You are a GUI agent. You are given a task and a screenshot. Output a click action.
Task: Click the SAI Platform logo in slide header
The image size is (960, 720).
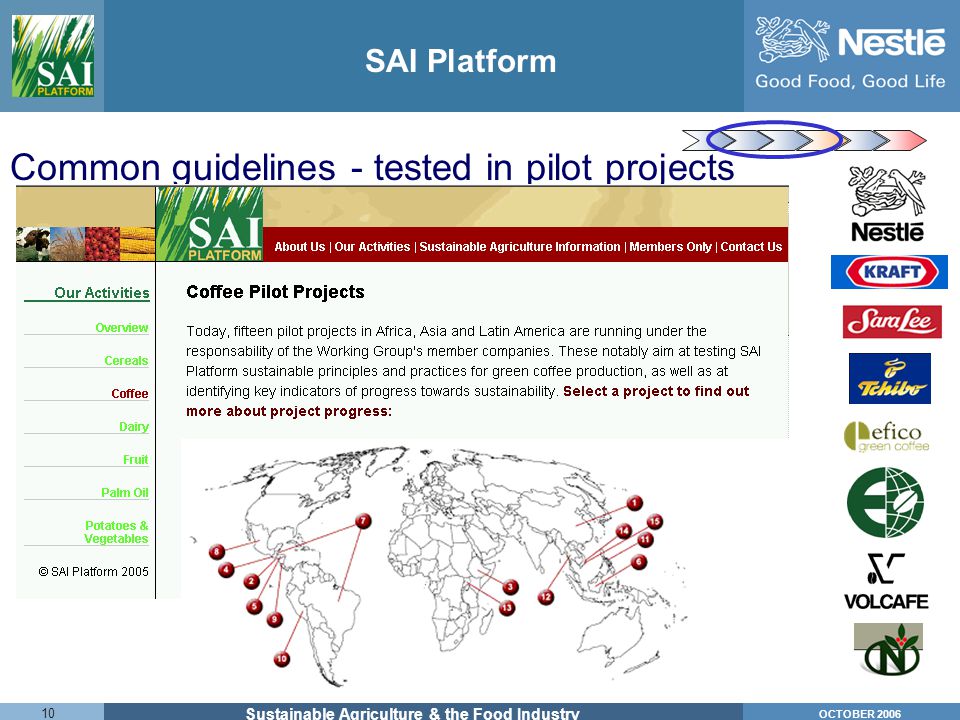(53, 56)
